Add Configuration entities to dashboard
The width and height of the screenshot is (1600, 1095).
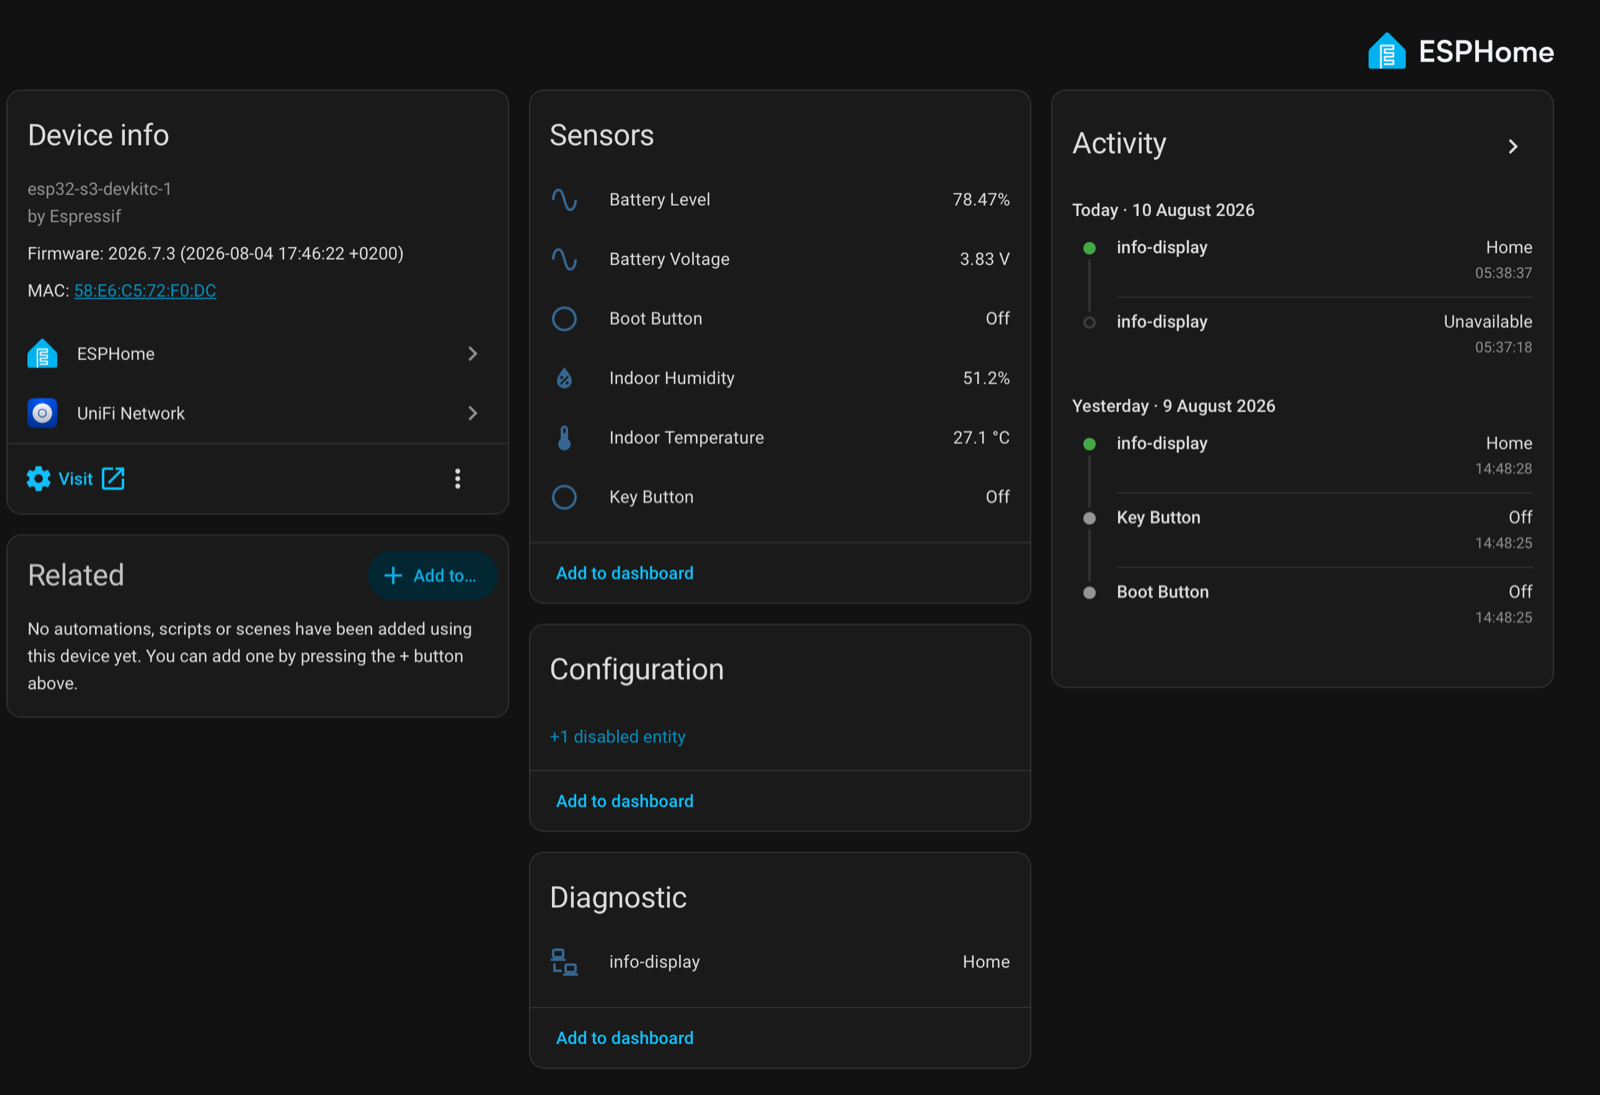[625, 801]
